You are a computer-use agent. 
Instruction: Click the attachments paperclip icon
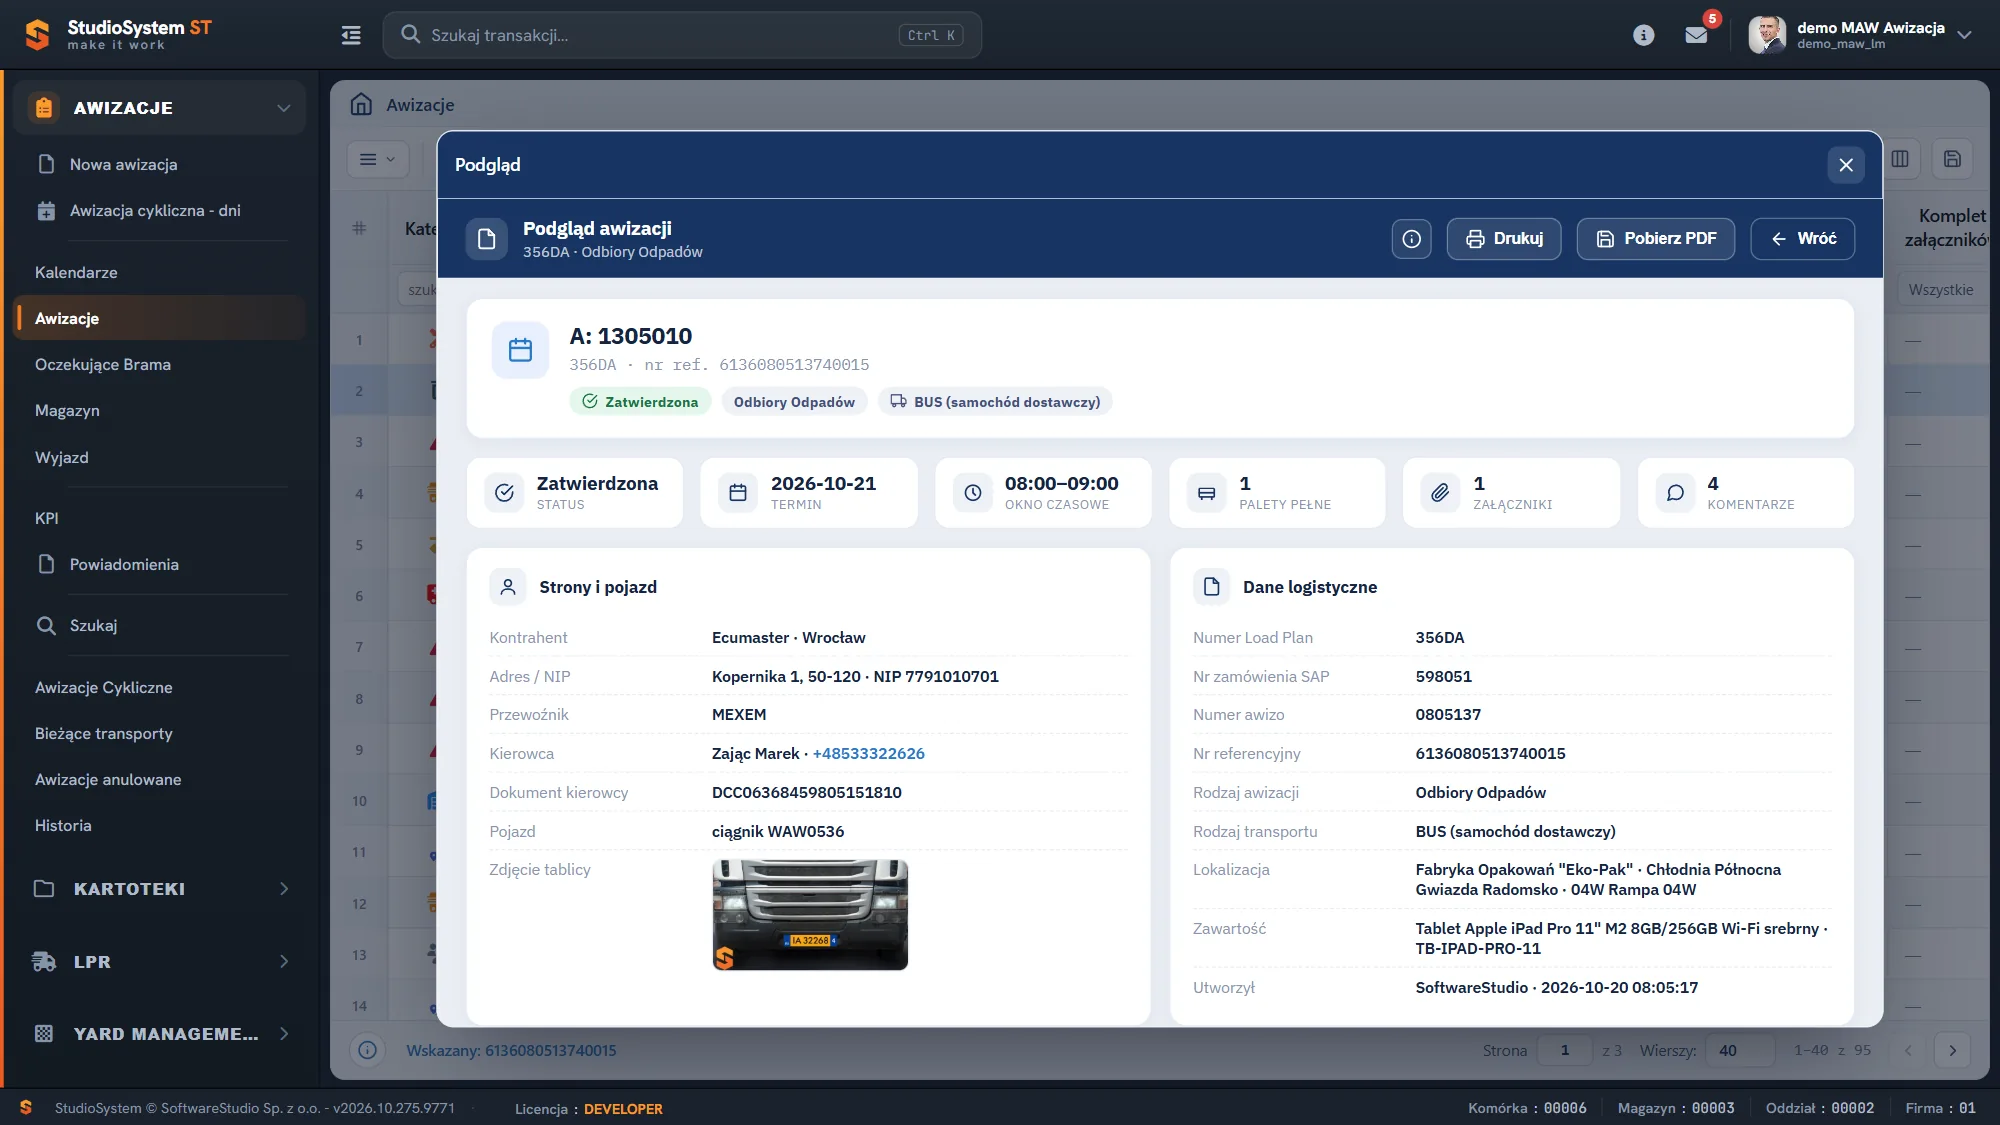(1440, 493)
